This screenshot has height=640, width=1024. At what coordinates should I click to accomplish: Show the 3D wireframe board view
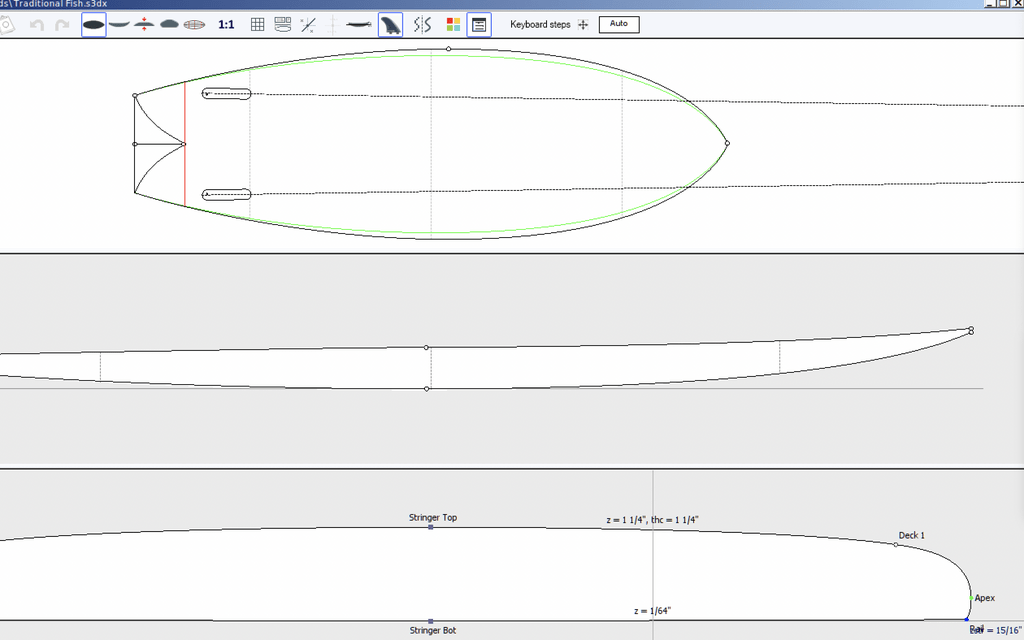coord(194,24)
